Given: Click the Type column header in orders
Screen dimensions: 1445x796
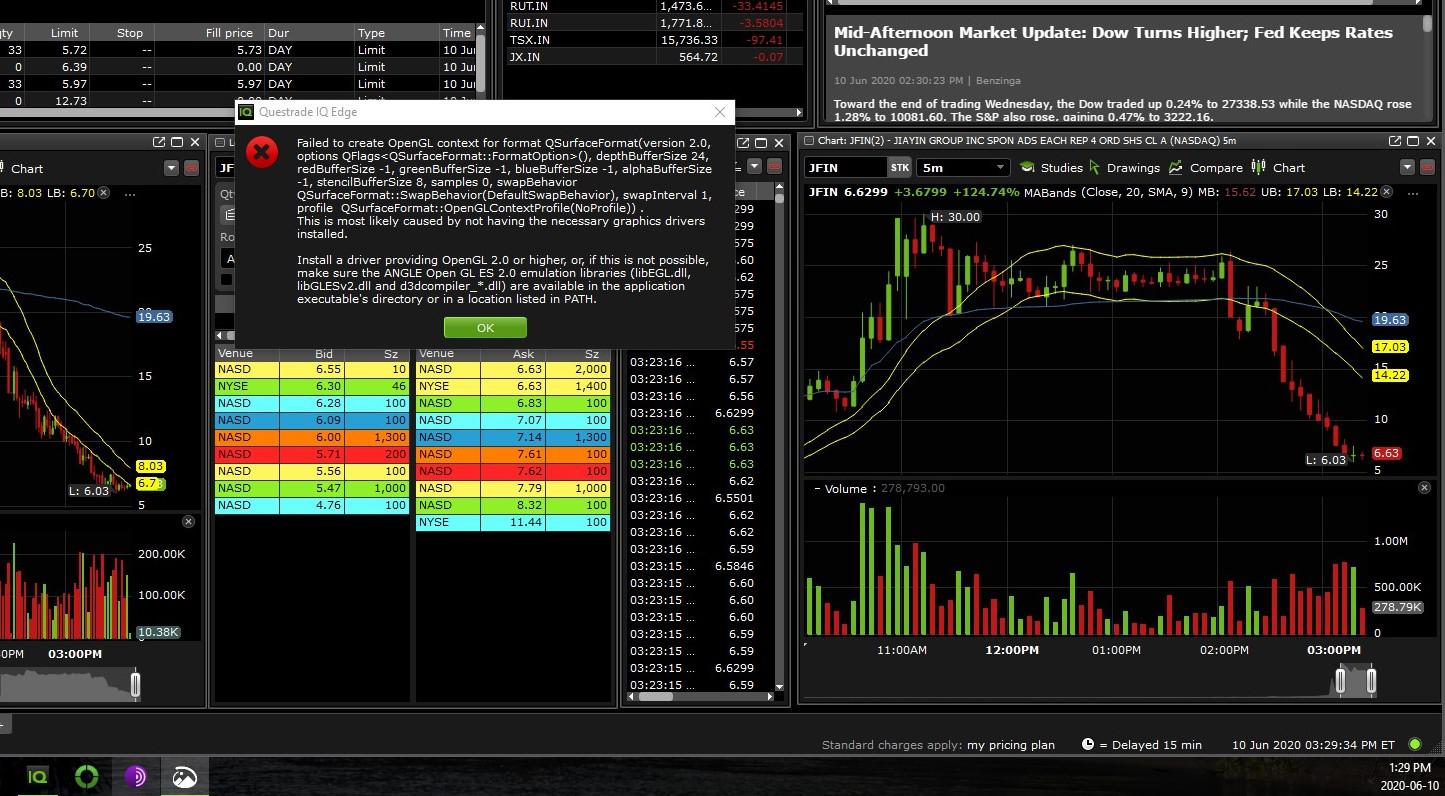Looking at the screenshot, I should (x=396, y=33).
